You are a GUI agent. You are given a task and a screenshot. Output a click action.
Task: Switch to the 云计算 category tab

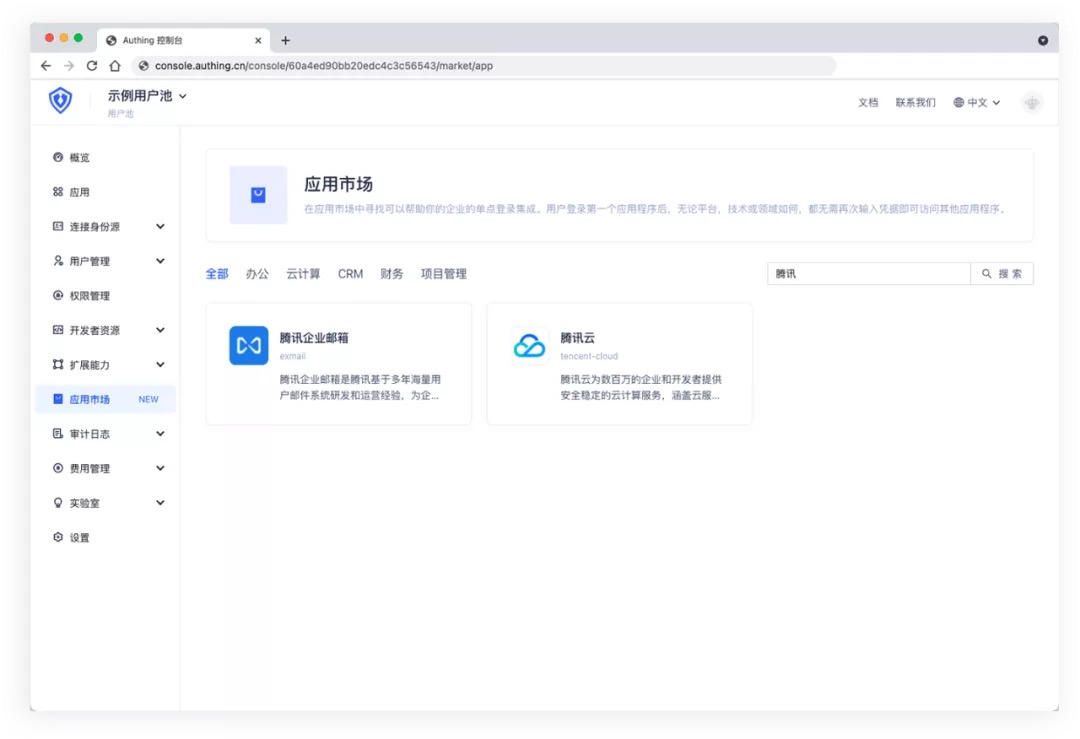[x=303, y=273]
